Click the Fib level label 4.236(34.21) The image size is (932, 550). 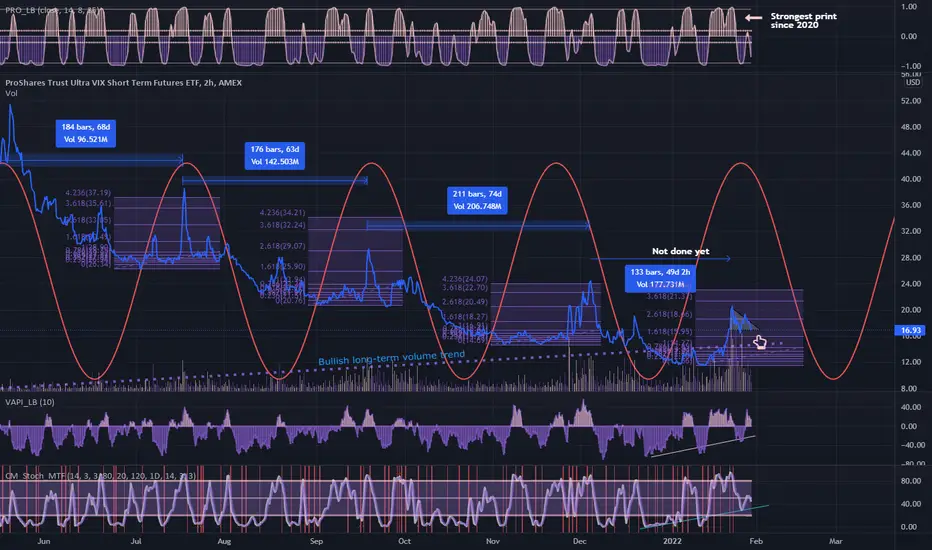[x=282, y=212]
